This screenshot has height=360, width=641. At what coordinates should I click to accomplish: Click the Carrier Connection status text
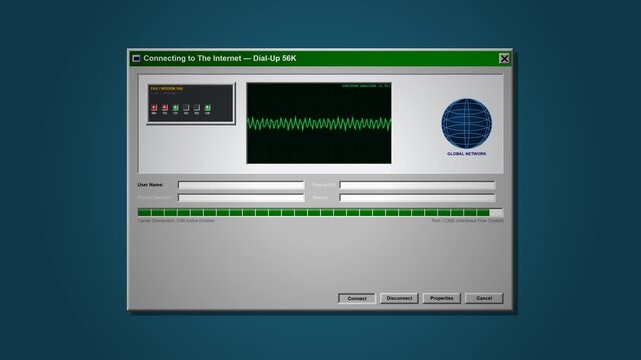point(176,221)
